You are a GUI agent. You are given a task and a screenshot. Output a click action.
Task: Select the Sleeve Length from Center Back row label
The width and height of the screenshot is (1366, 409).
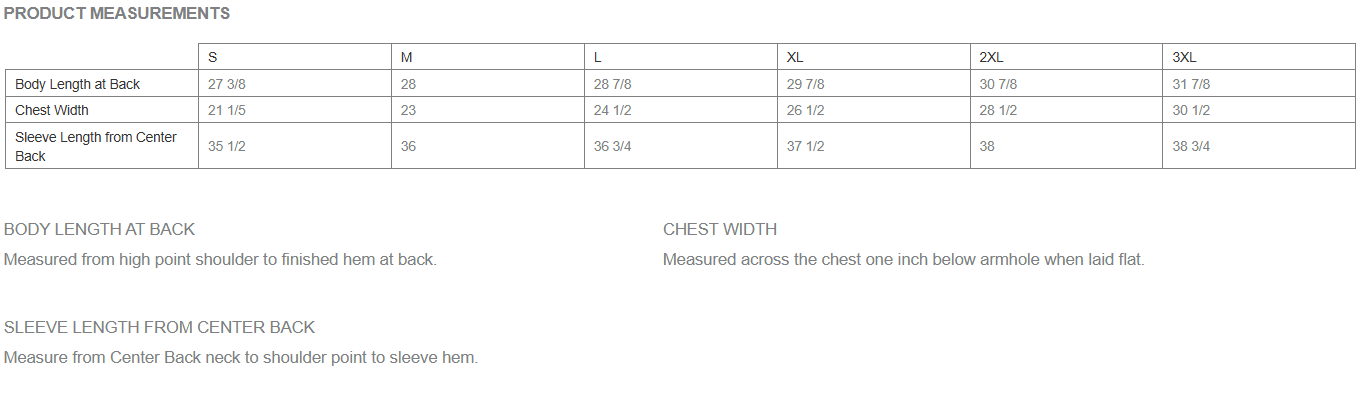tap(96, 146)
